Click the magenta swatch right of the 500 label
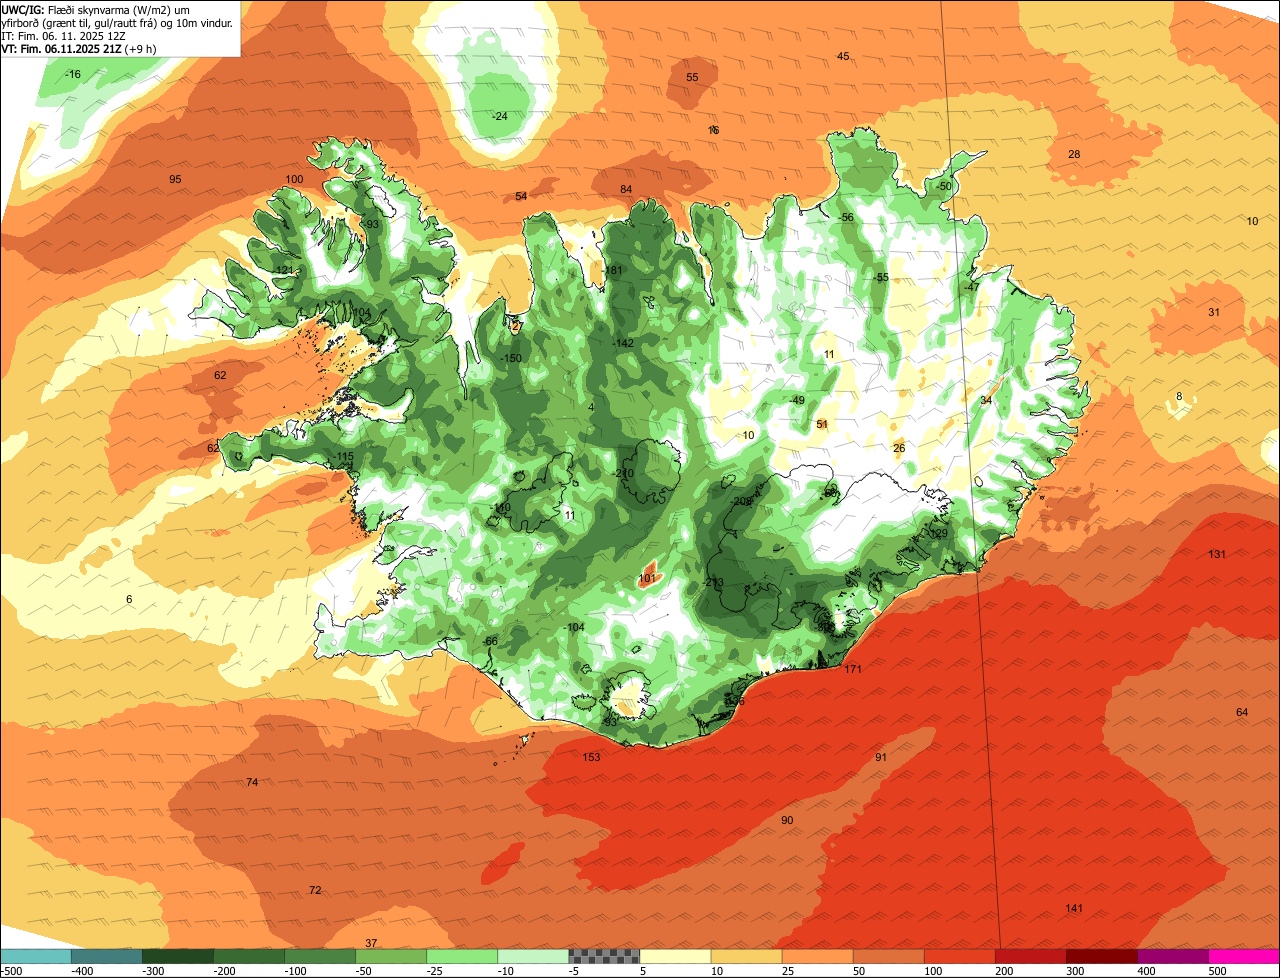The image size is (1280, 978). click(1244, 956)
